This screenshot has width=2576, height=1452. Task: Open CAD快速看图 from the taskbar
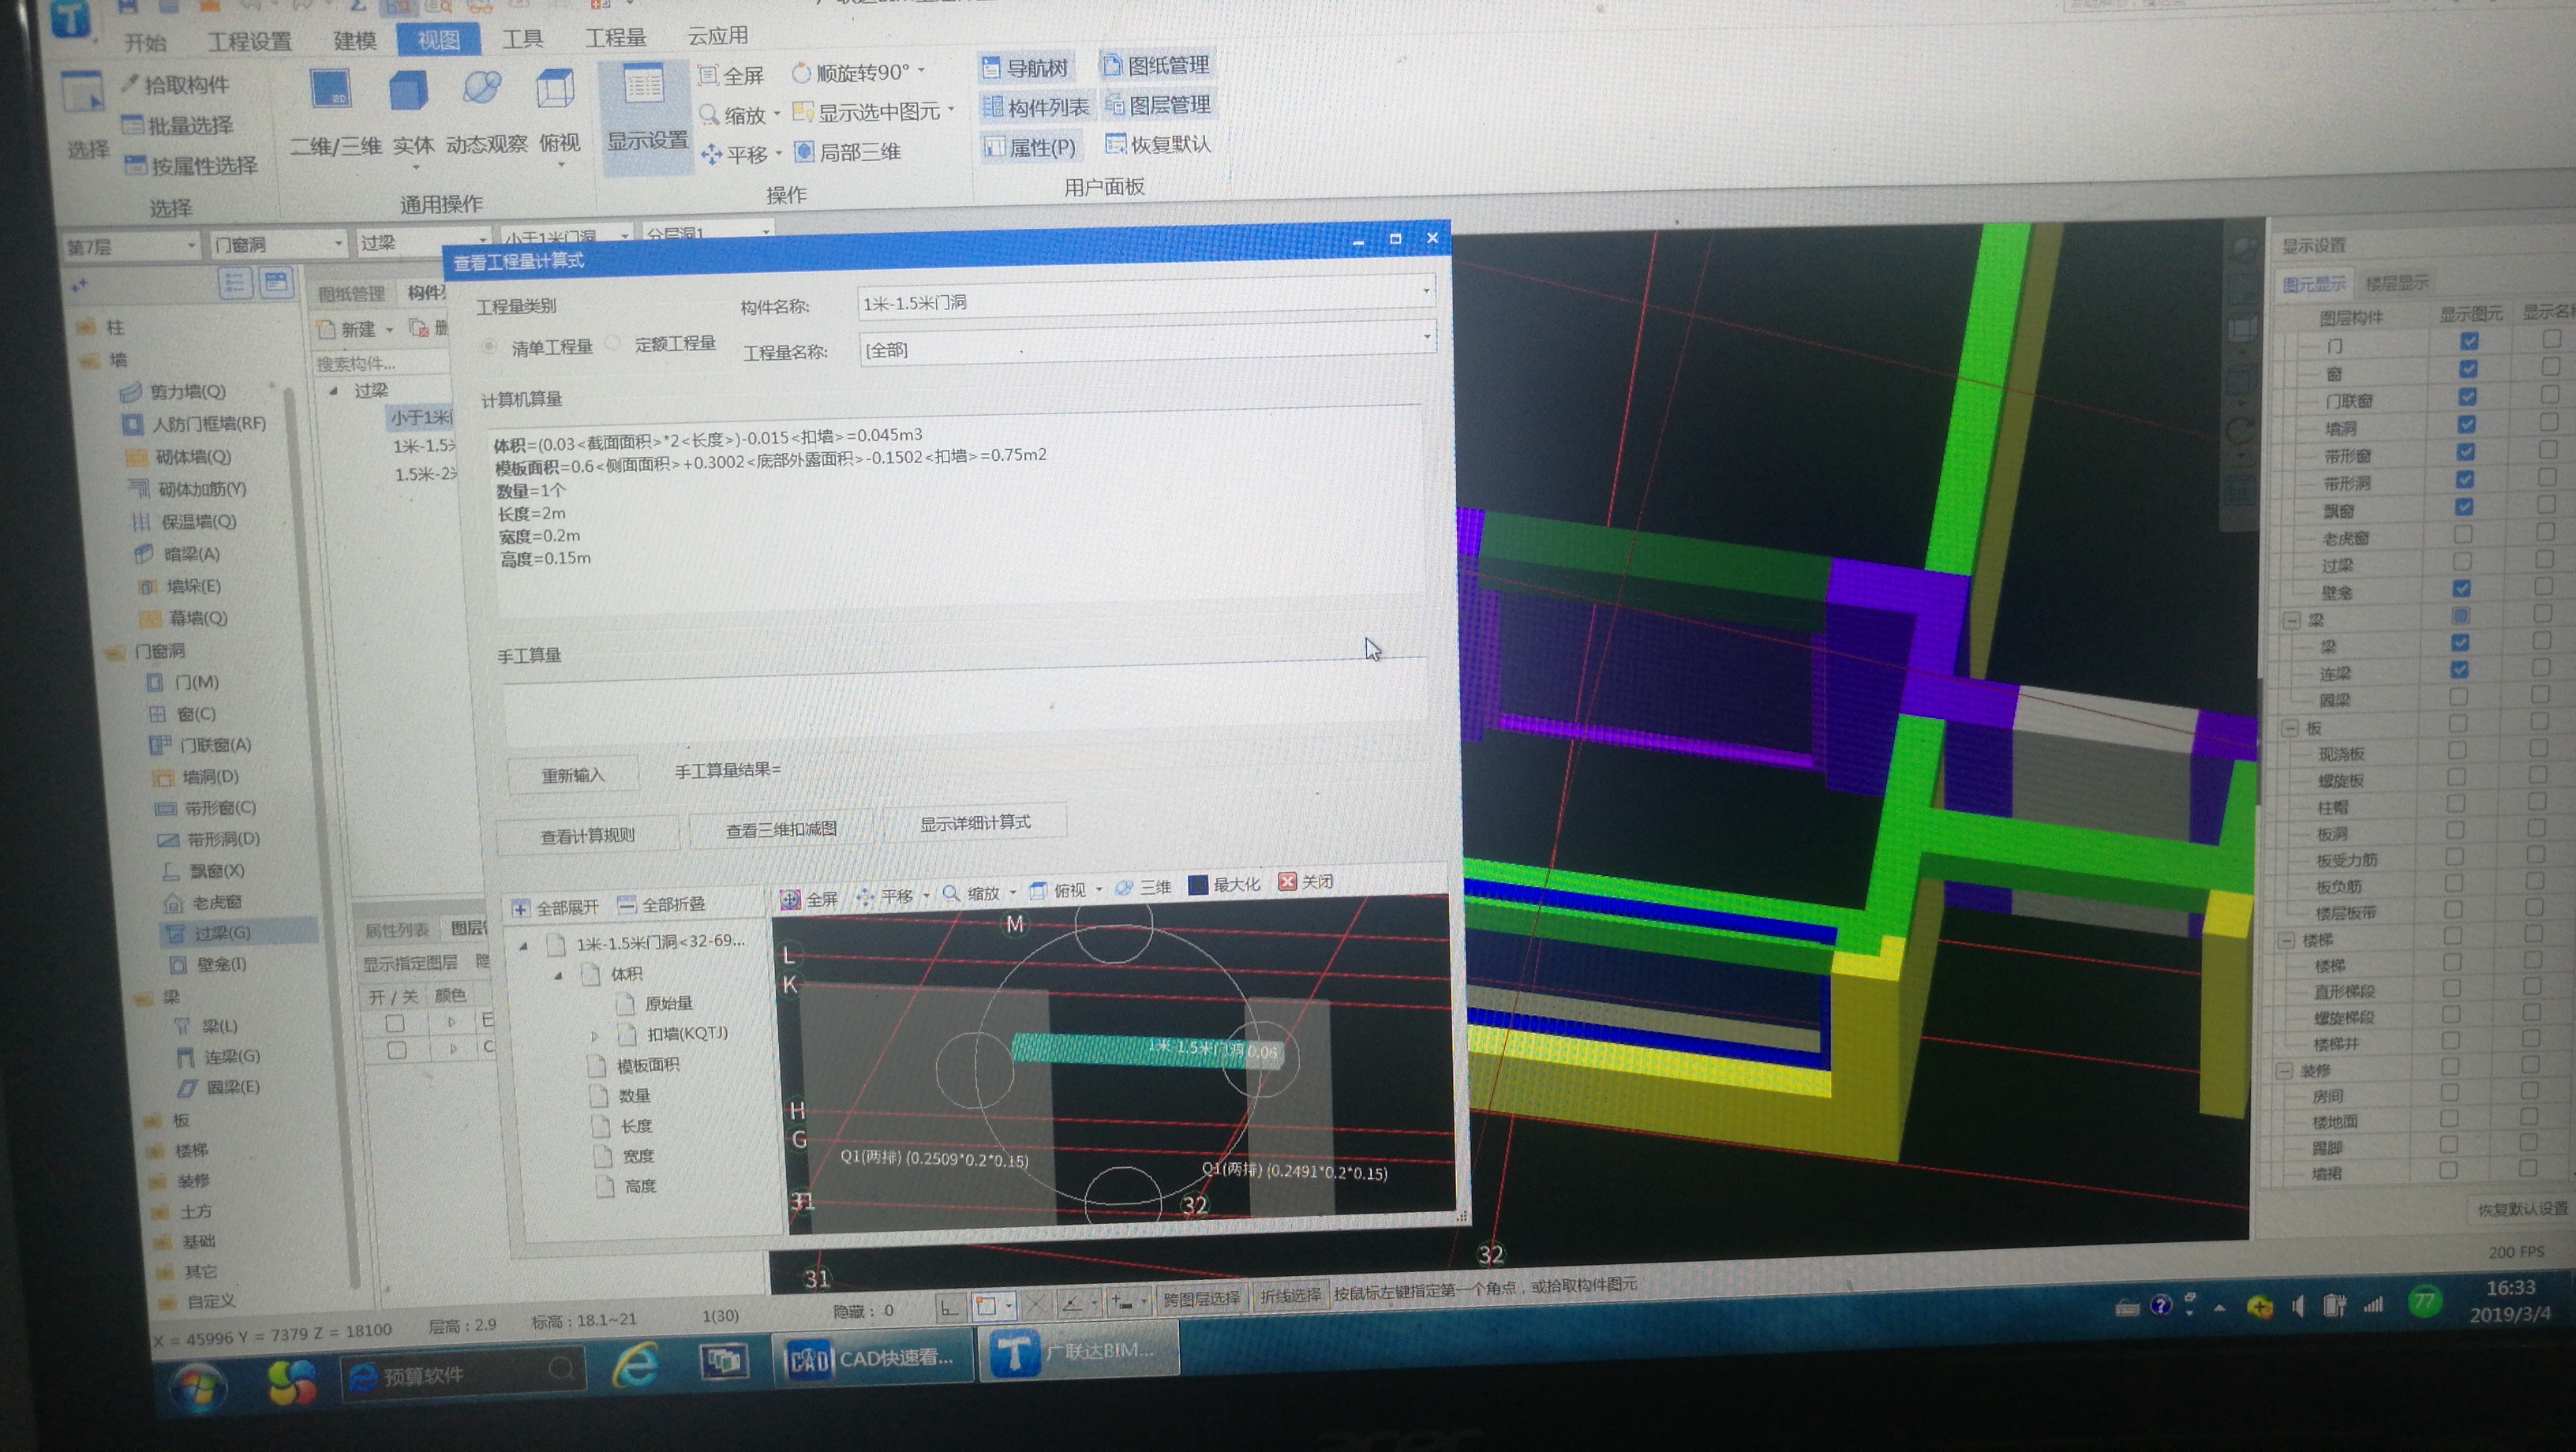(873, 1357)
